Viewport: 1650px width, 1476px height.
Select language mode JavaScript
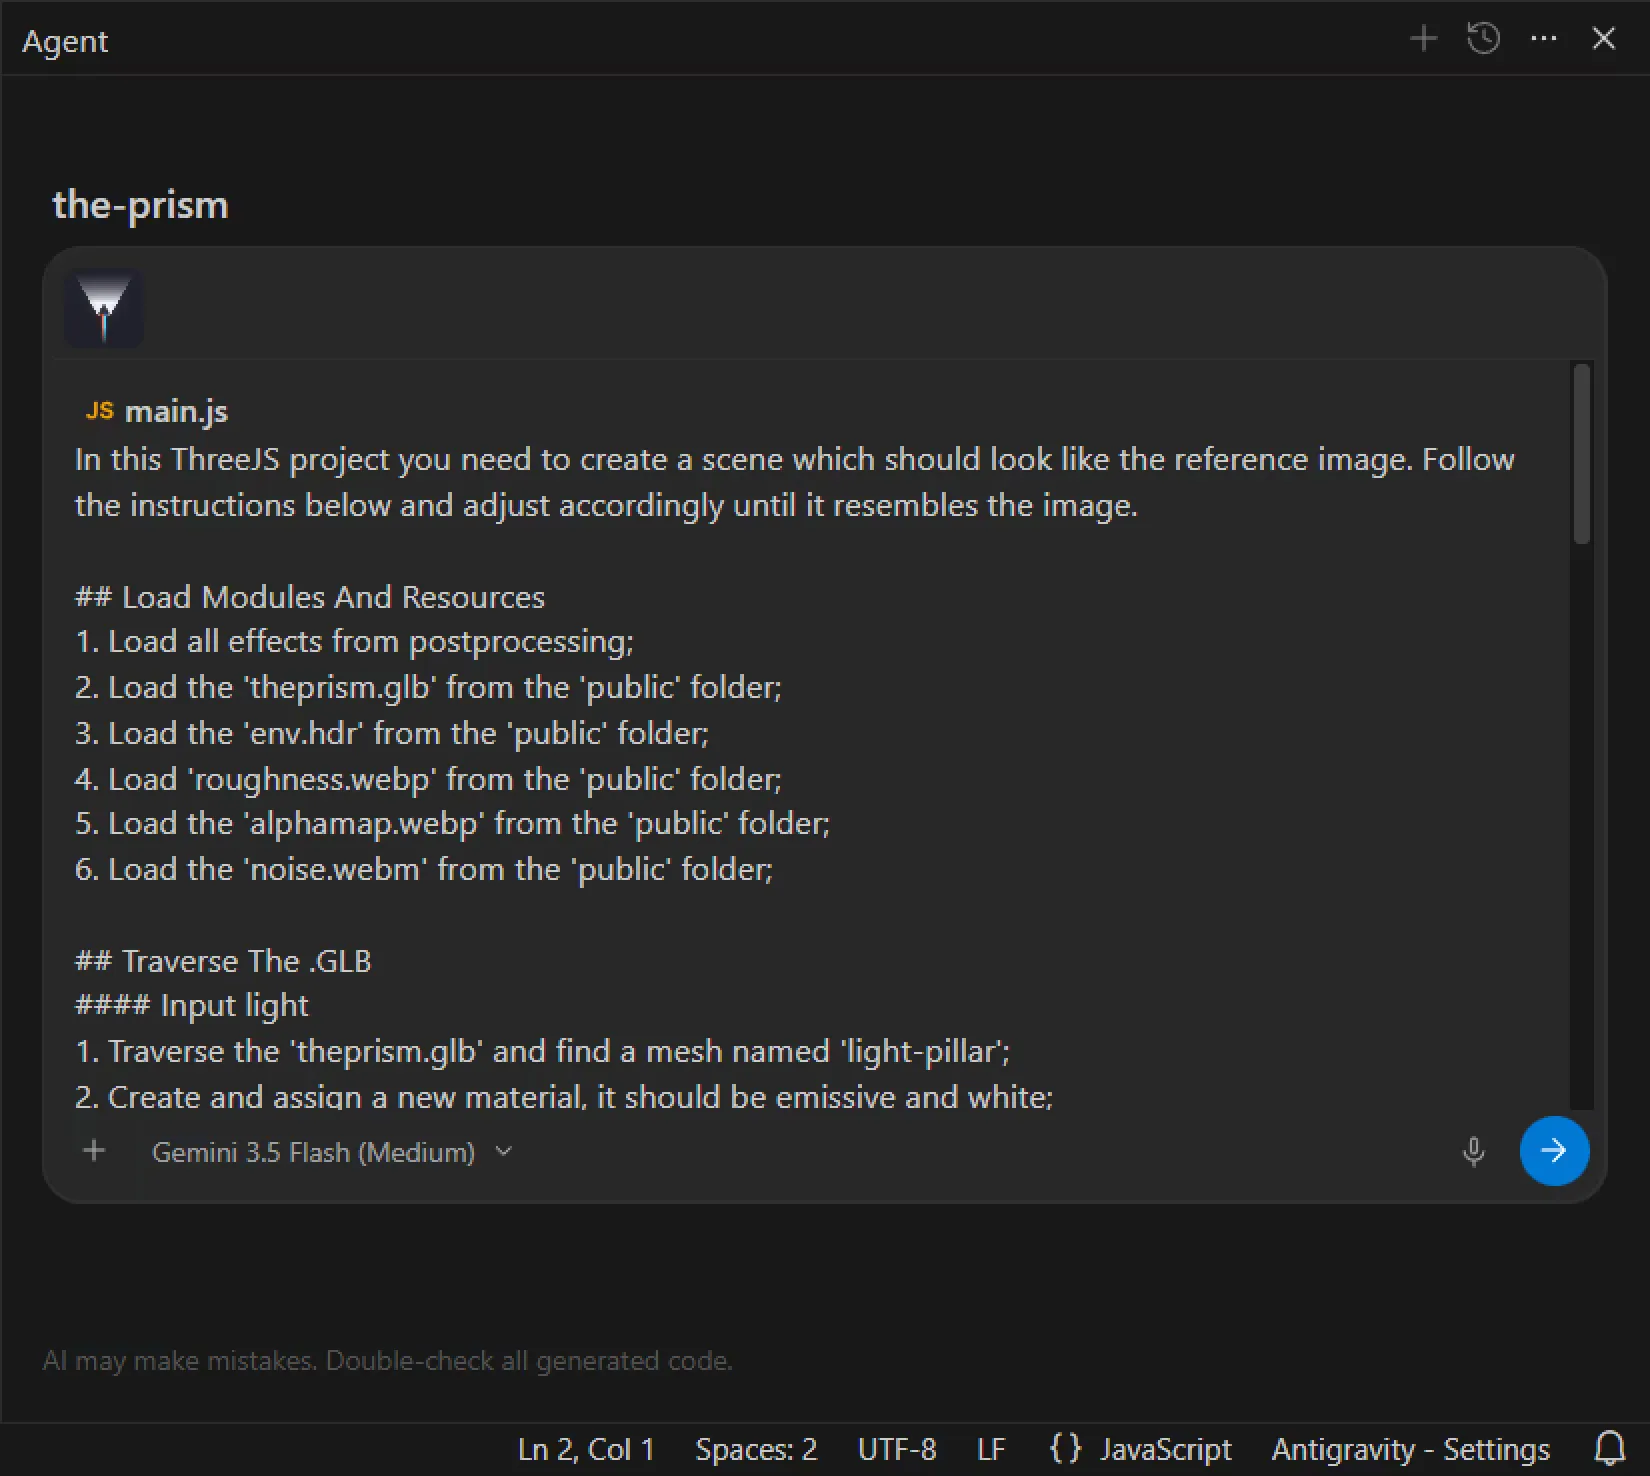[x=1166, y=1449]
